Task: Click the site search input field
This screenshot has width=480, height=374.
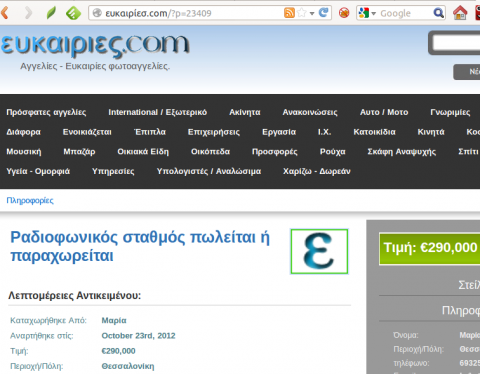Action: pos(456,43)
